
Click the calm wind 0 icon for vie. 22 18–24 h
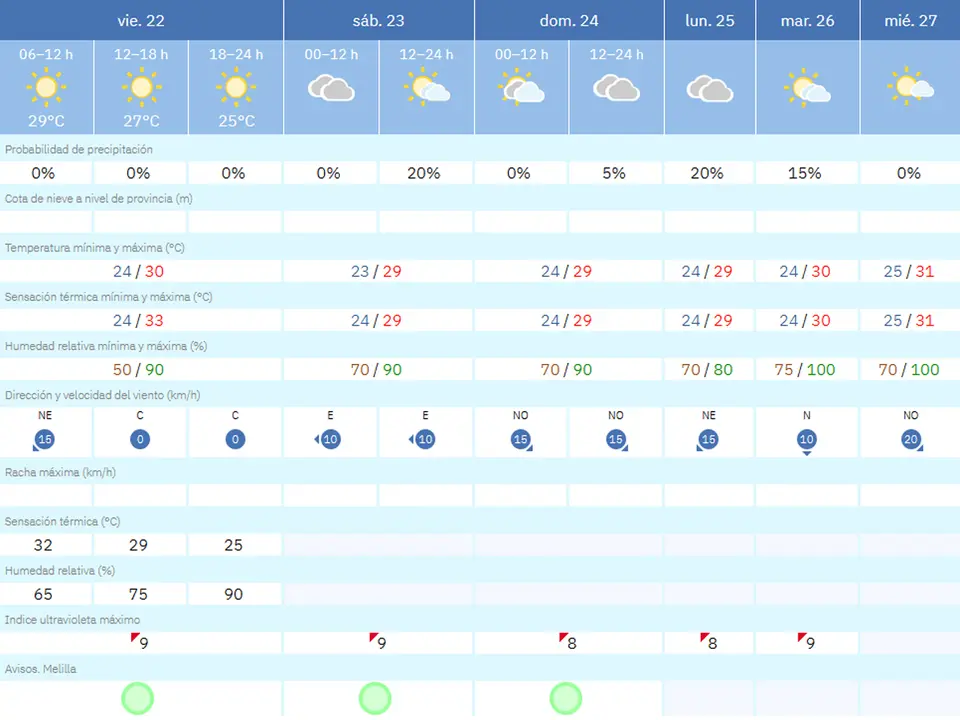pyautogui.click(x=235, y=439)
